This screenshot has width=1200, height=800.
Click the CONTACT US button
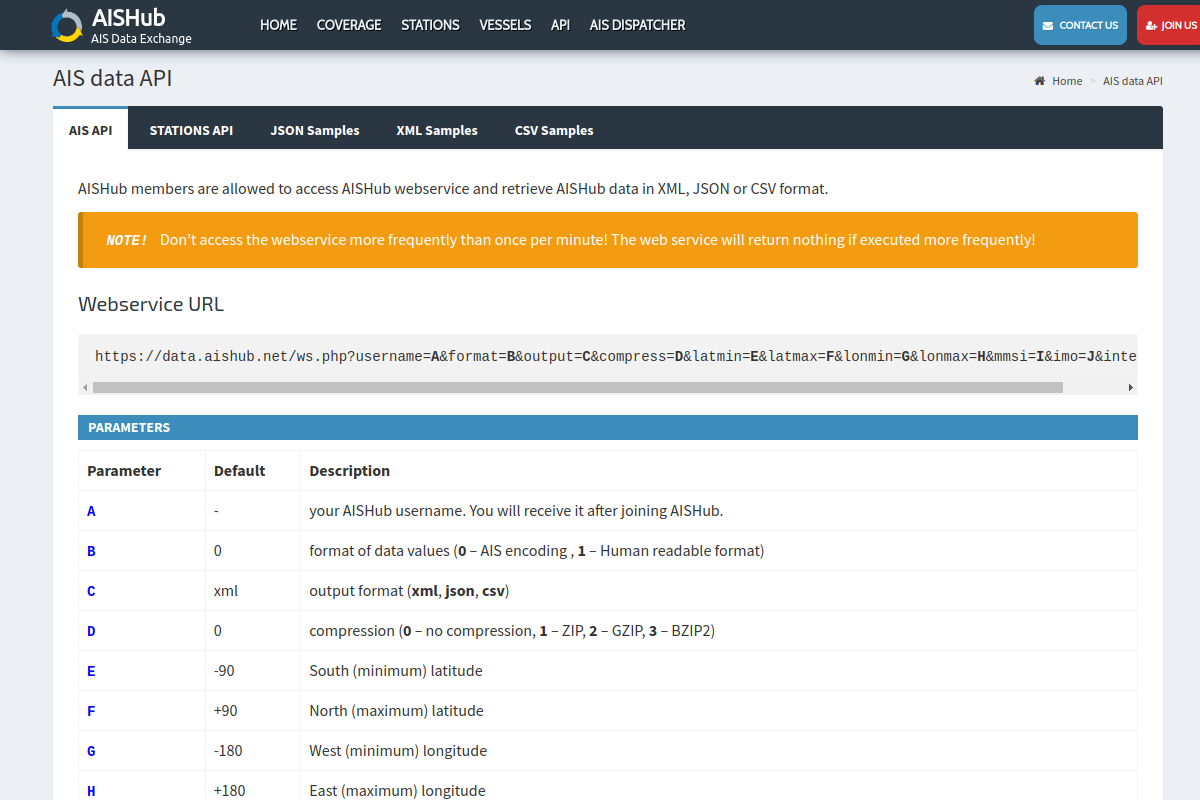(x=1080, y=25)
